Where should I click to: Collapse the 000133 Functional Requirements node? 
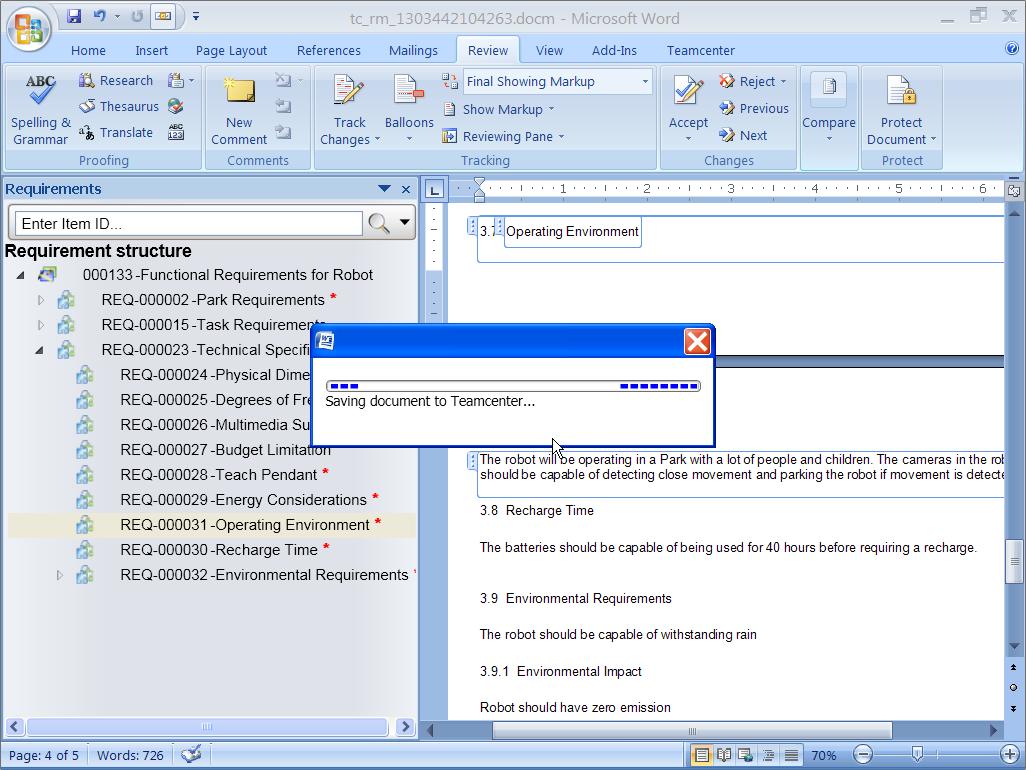[20, 275]
